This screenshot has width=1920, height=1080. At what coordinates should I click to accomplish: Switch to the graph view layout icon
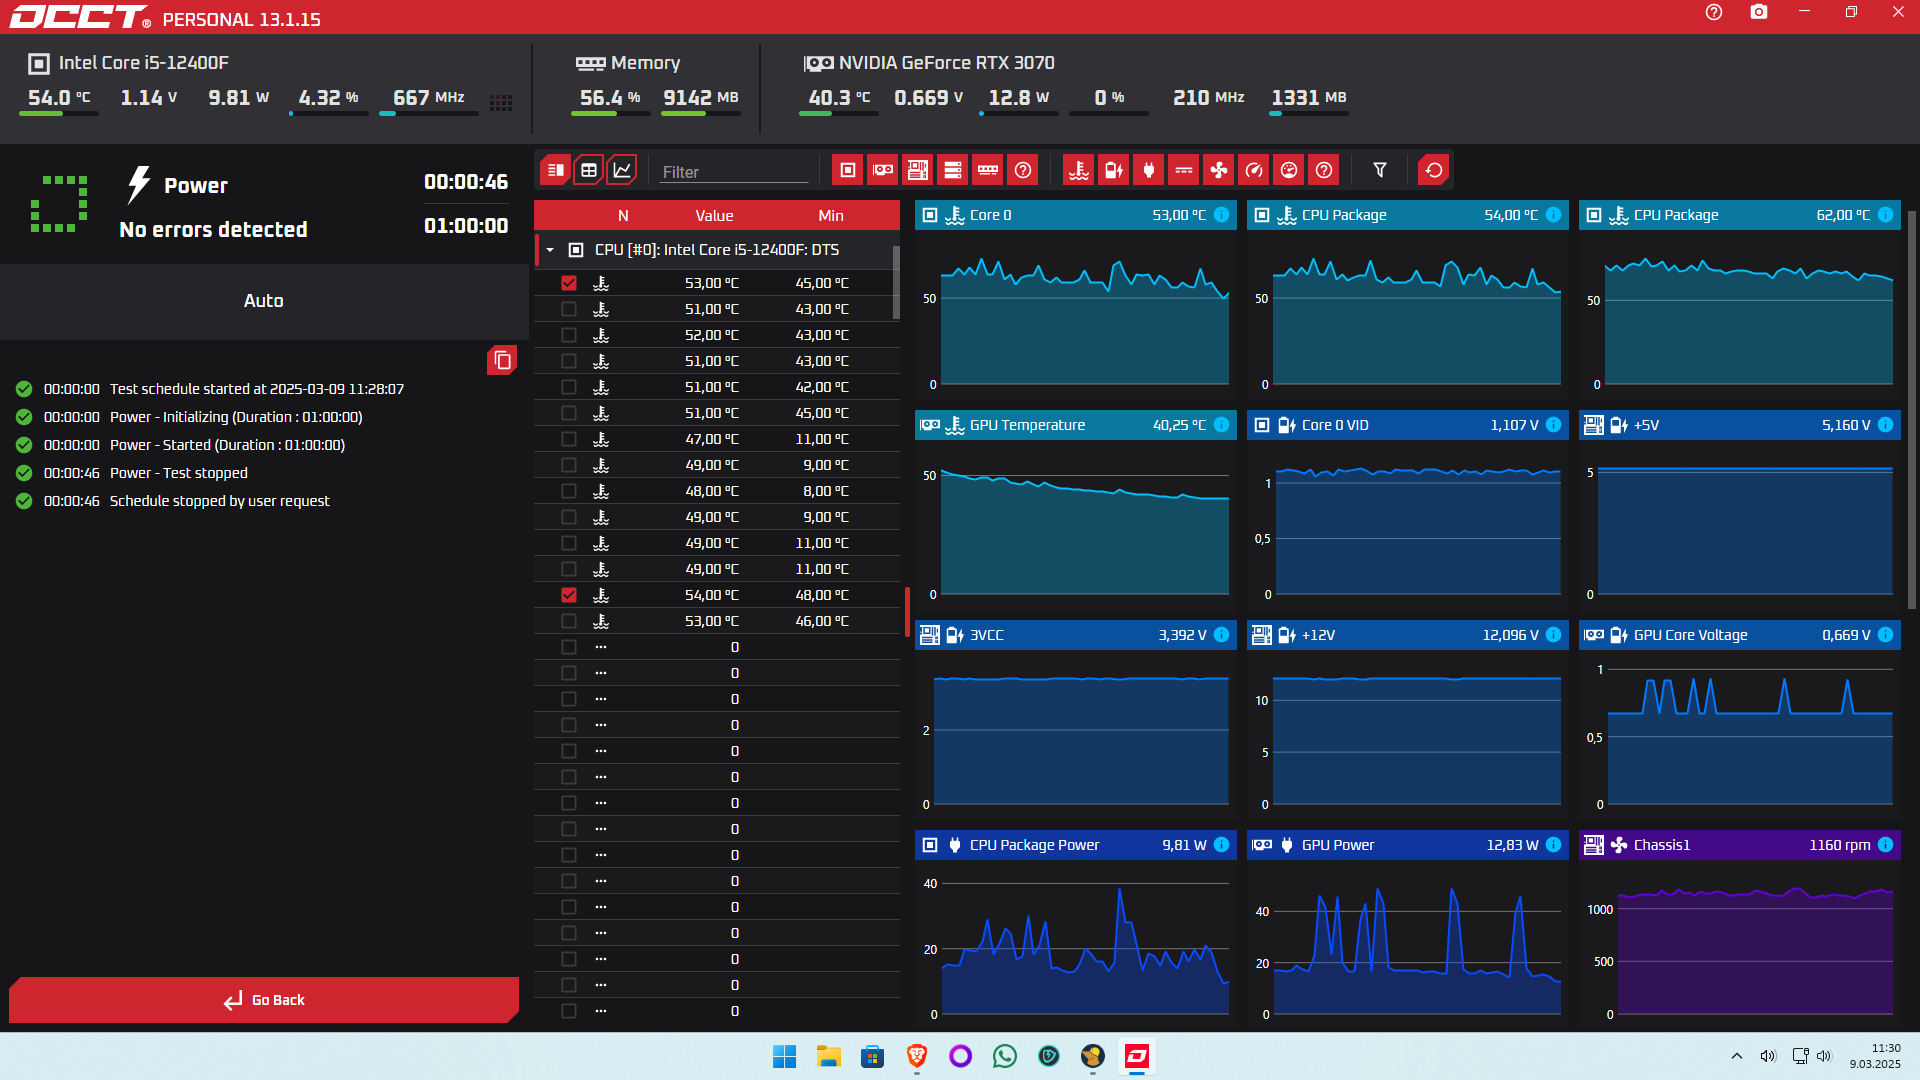pyautogui.click(x=622, y=170)
